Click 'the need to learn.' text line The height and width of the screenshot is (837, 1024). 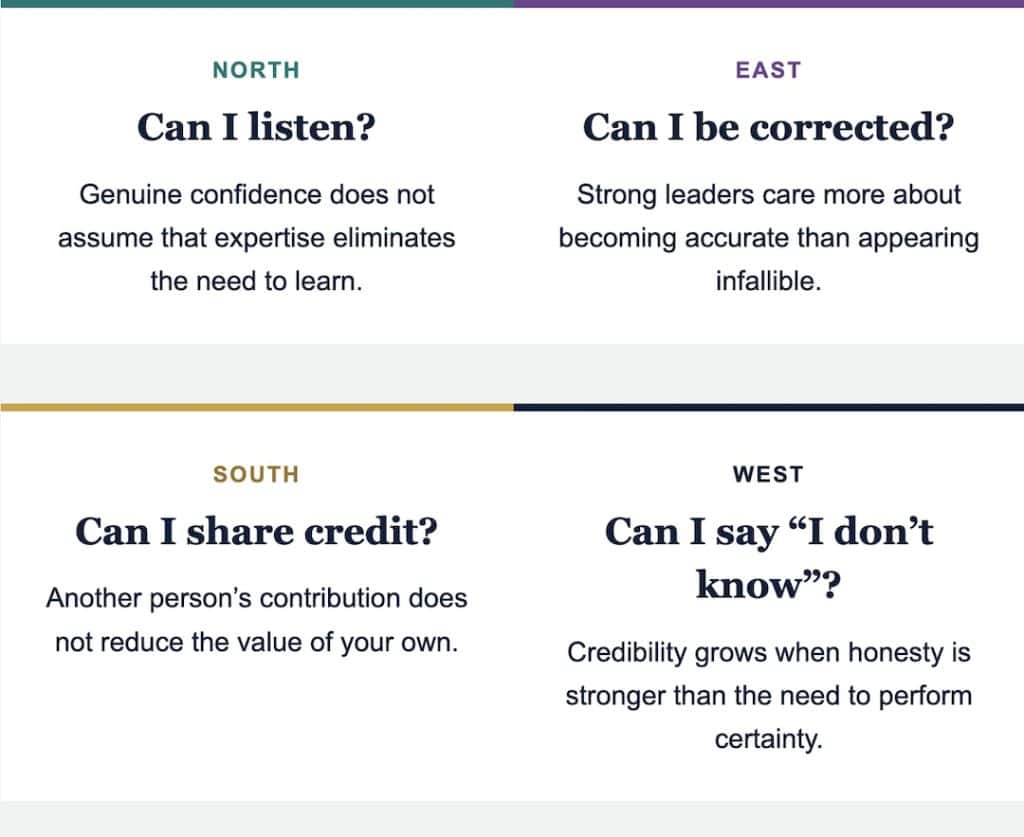256,281
